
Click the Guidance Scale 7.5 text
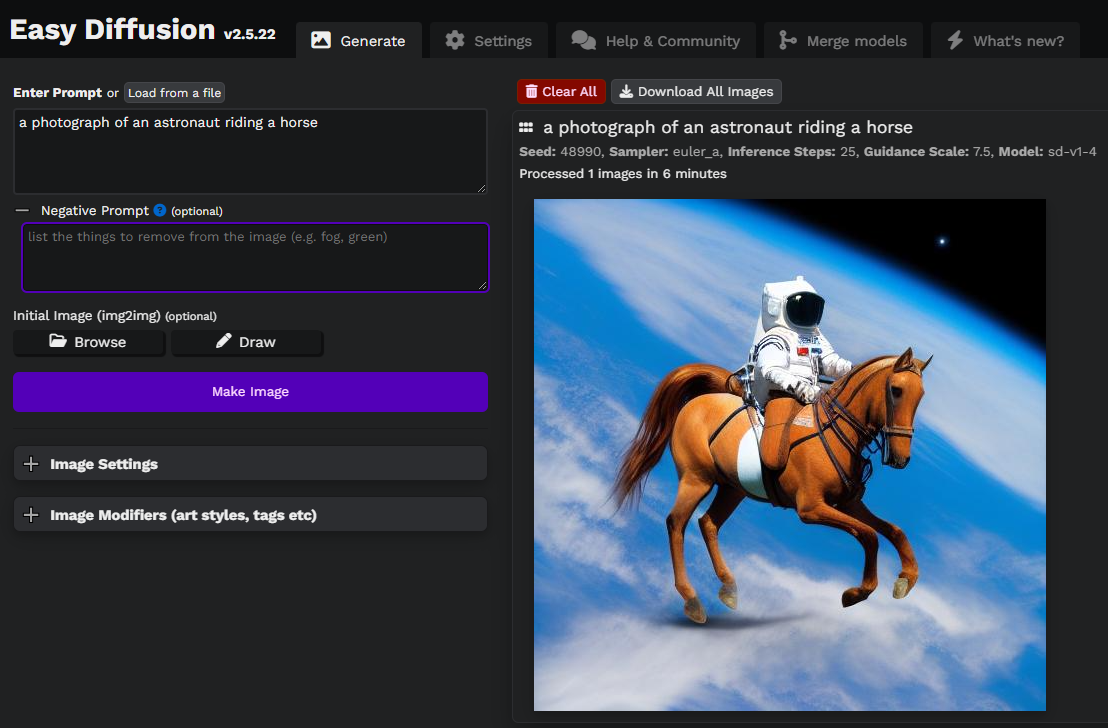(x=927, y=152)
